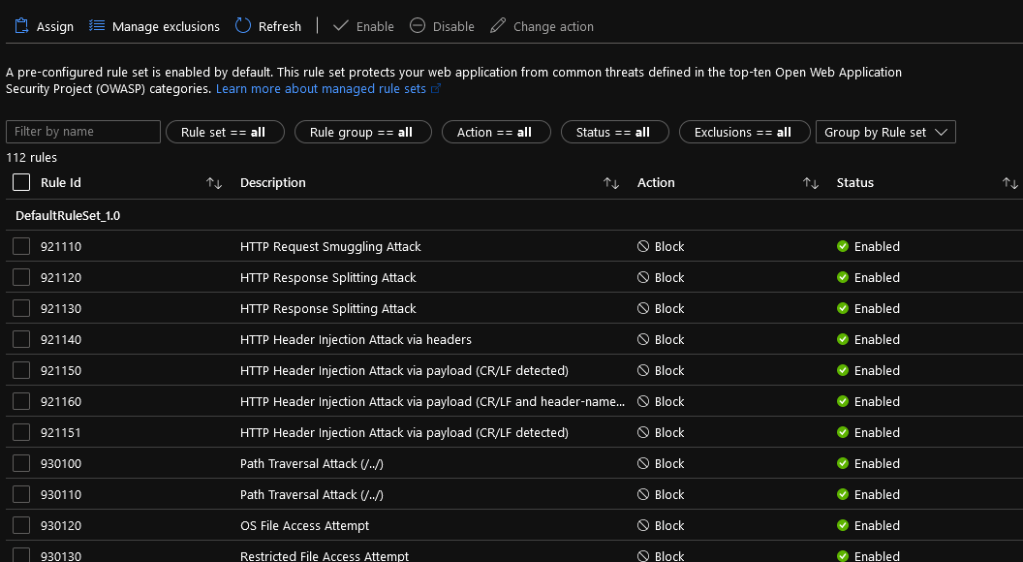Click the OS File Access Attempt rule row
The image size is (1023, 562).
[x=305, y=526]
